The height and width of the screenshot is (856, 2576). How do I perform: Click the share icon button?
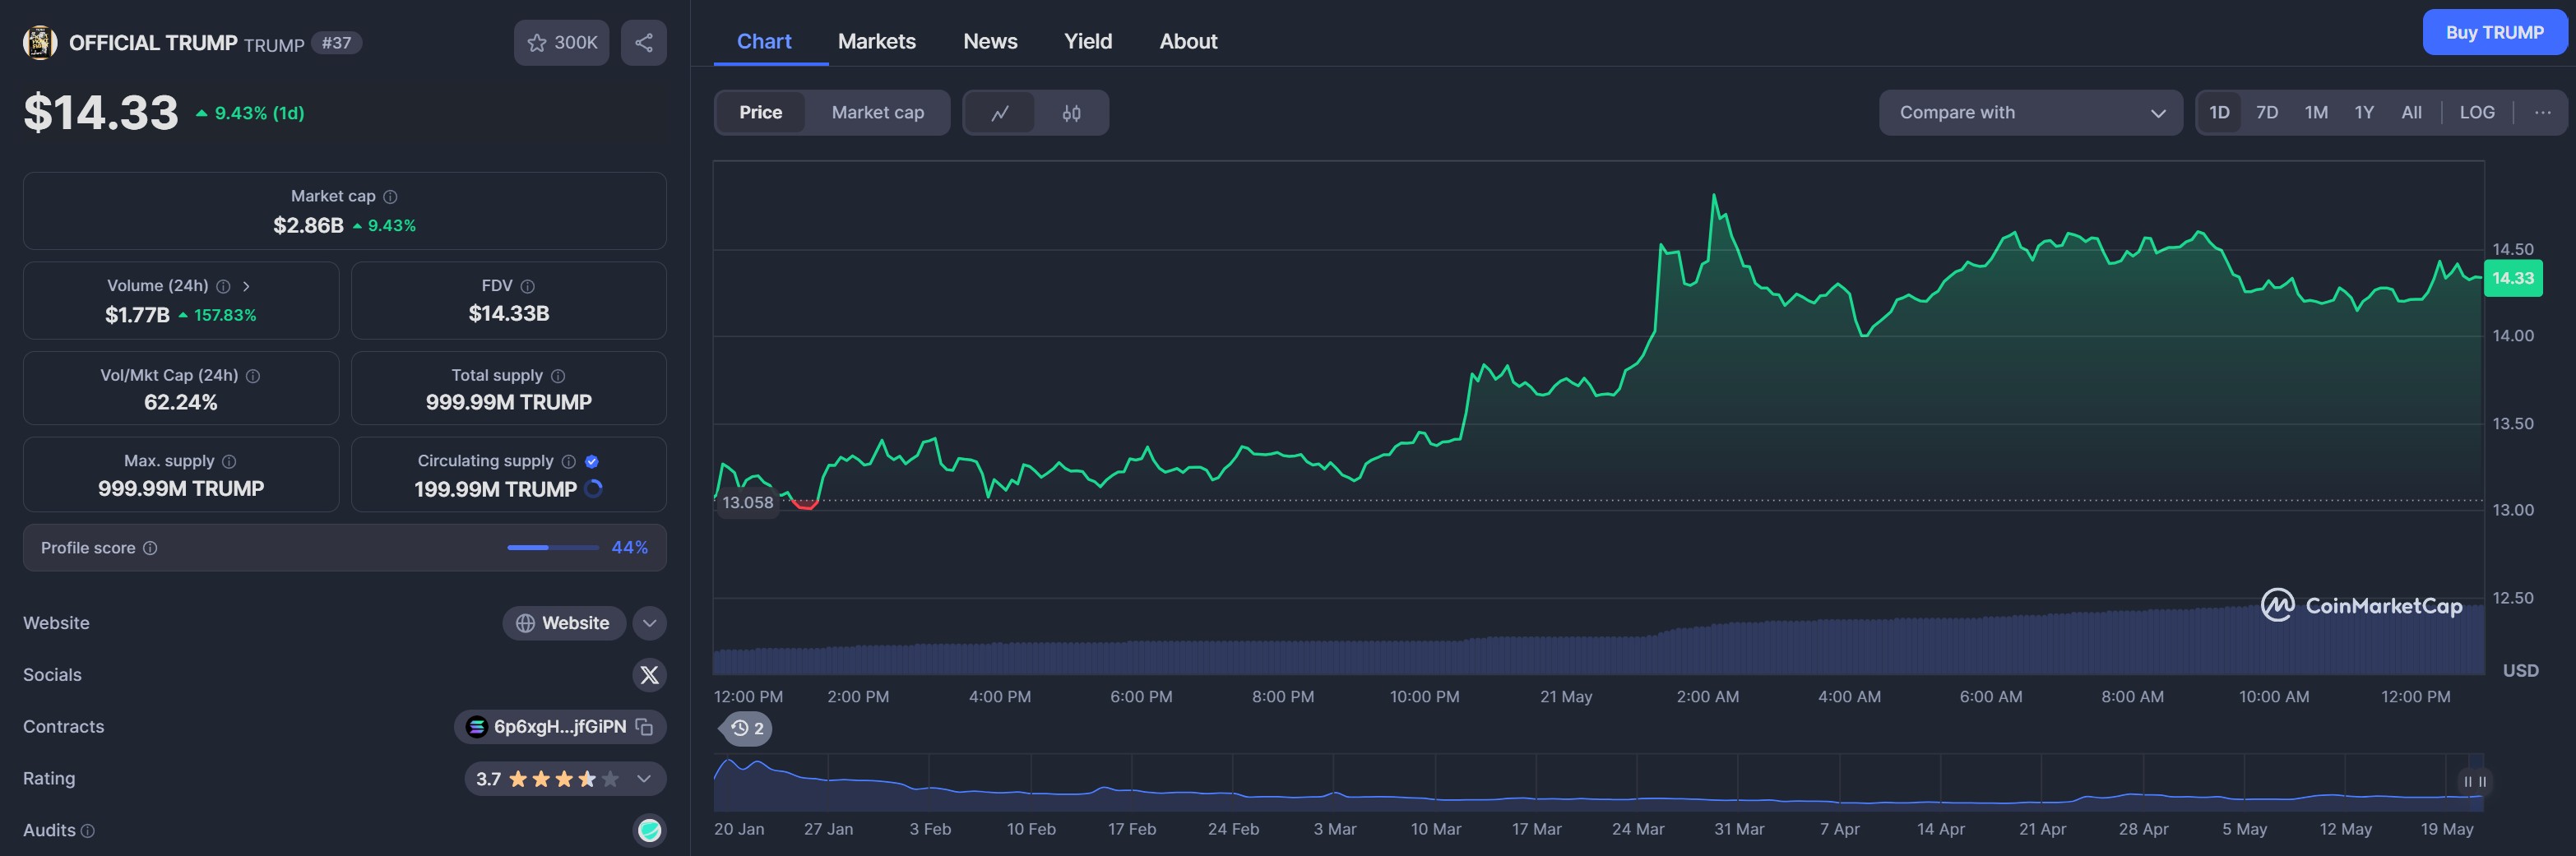tap(643, 42)
